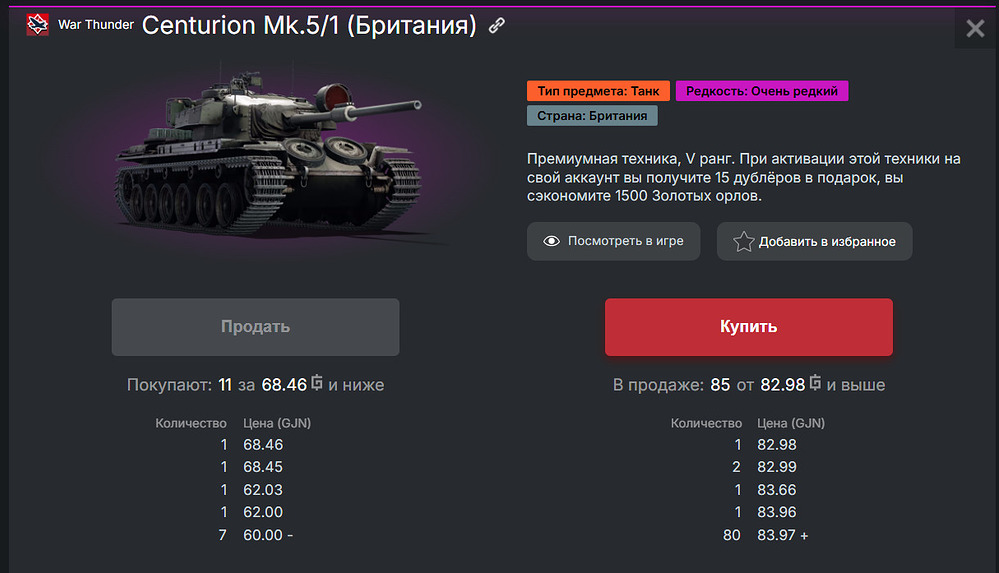Click Добавить в избранное button
The width and height of the screenshot is (999, 573).
(814, 241)
